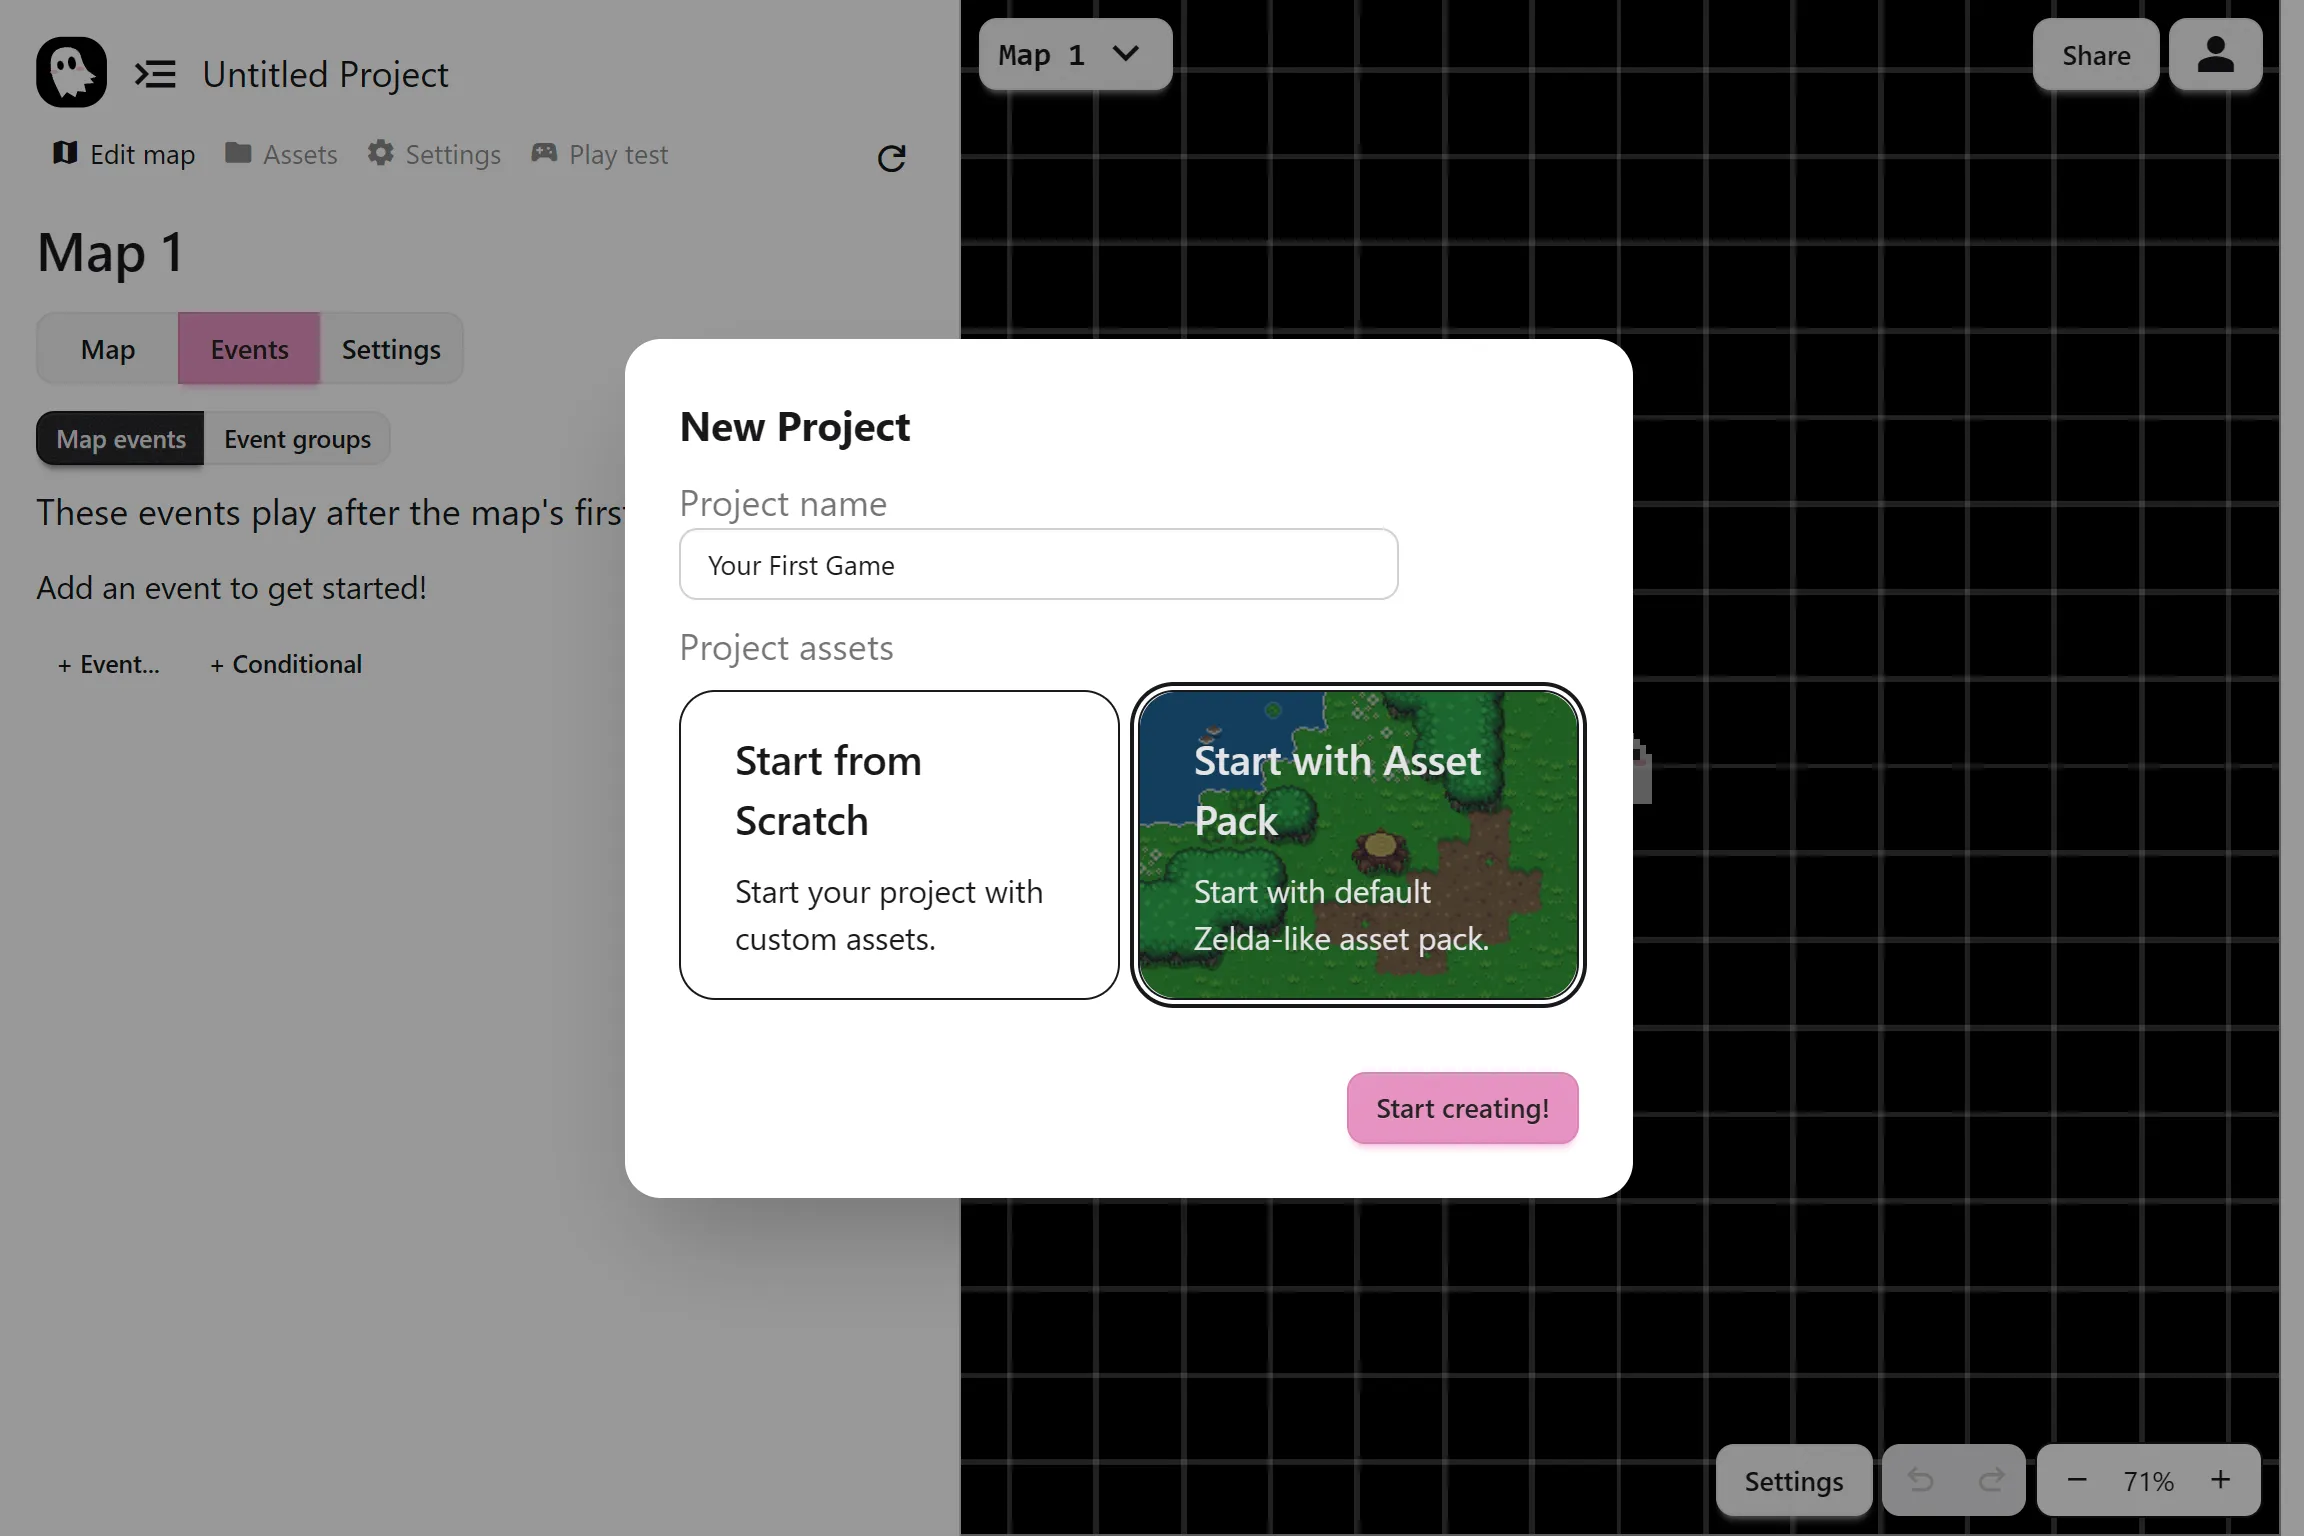The width and height of the screenshot is (2304, 1536).
Task: Expand the Map 1 dropdown
Action: click(1074, 55)
